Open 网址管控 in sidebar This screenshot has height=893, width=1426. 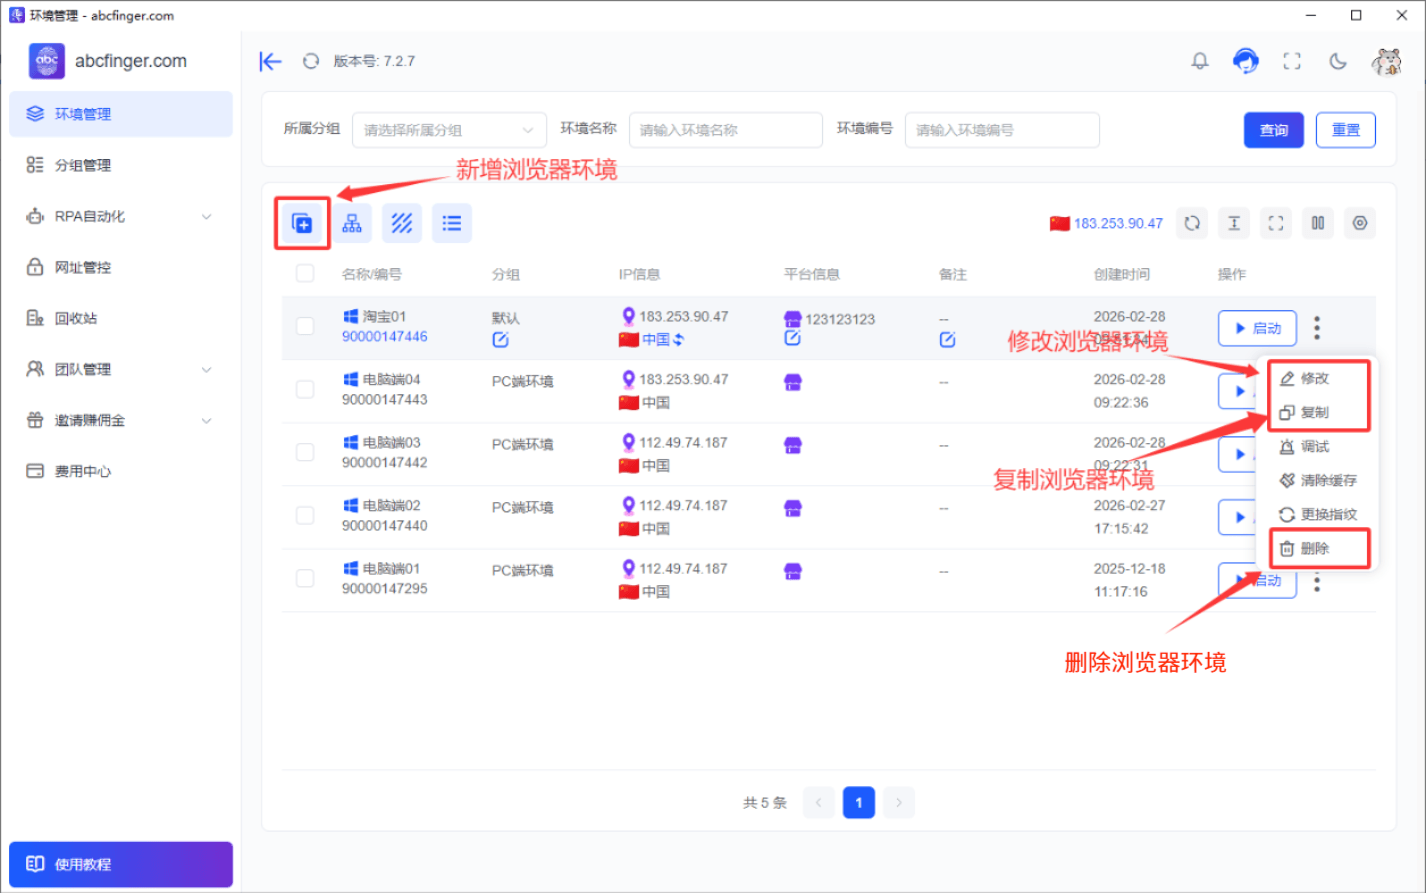121,267
